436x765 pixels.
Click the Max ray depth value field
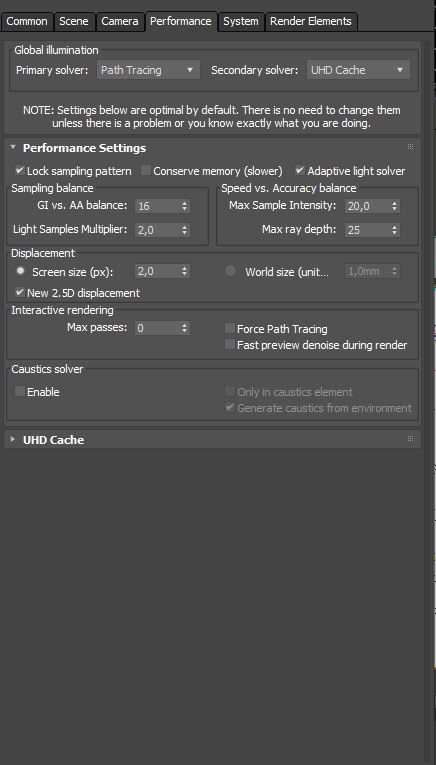367,230
